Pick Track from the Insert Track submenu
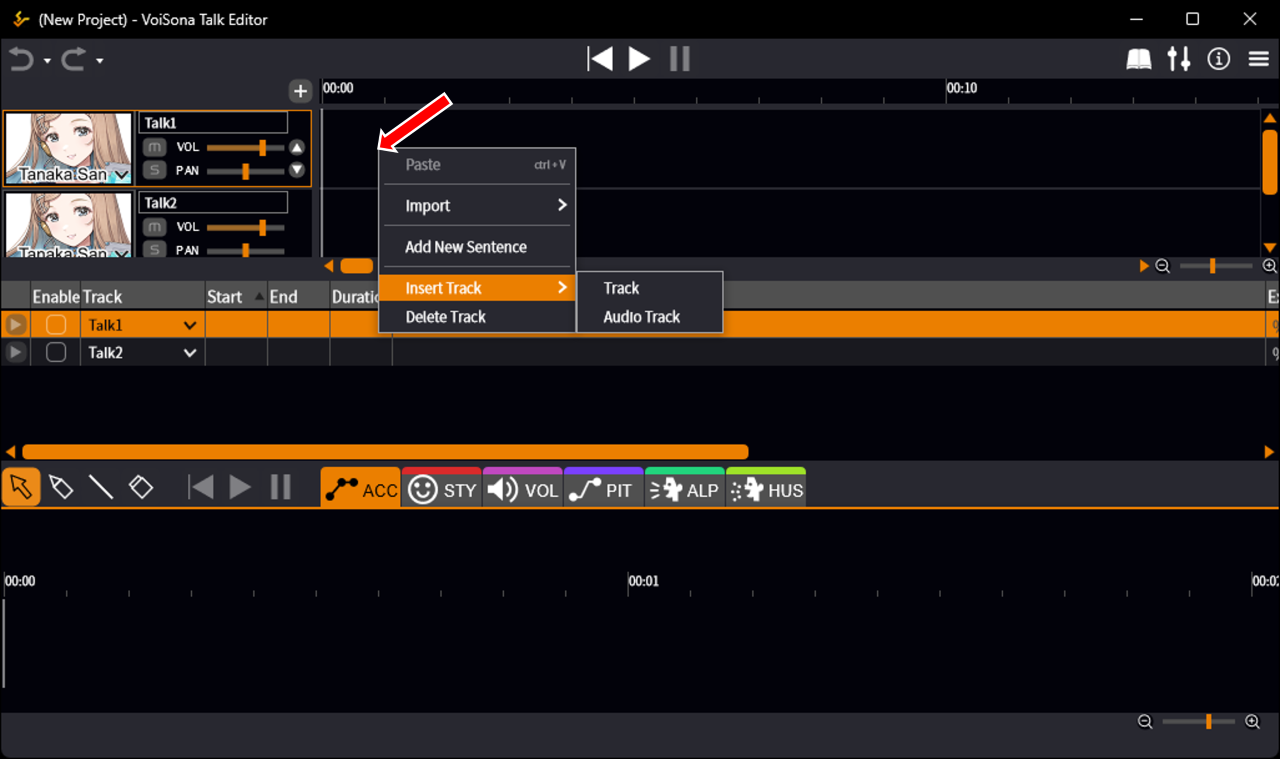Image resolution: width=1280 pixels, height=759 pixels. click(x=649, y=288)
